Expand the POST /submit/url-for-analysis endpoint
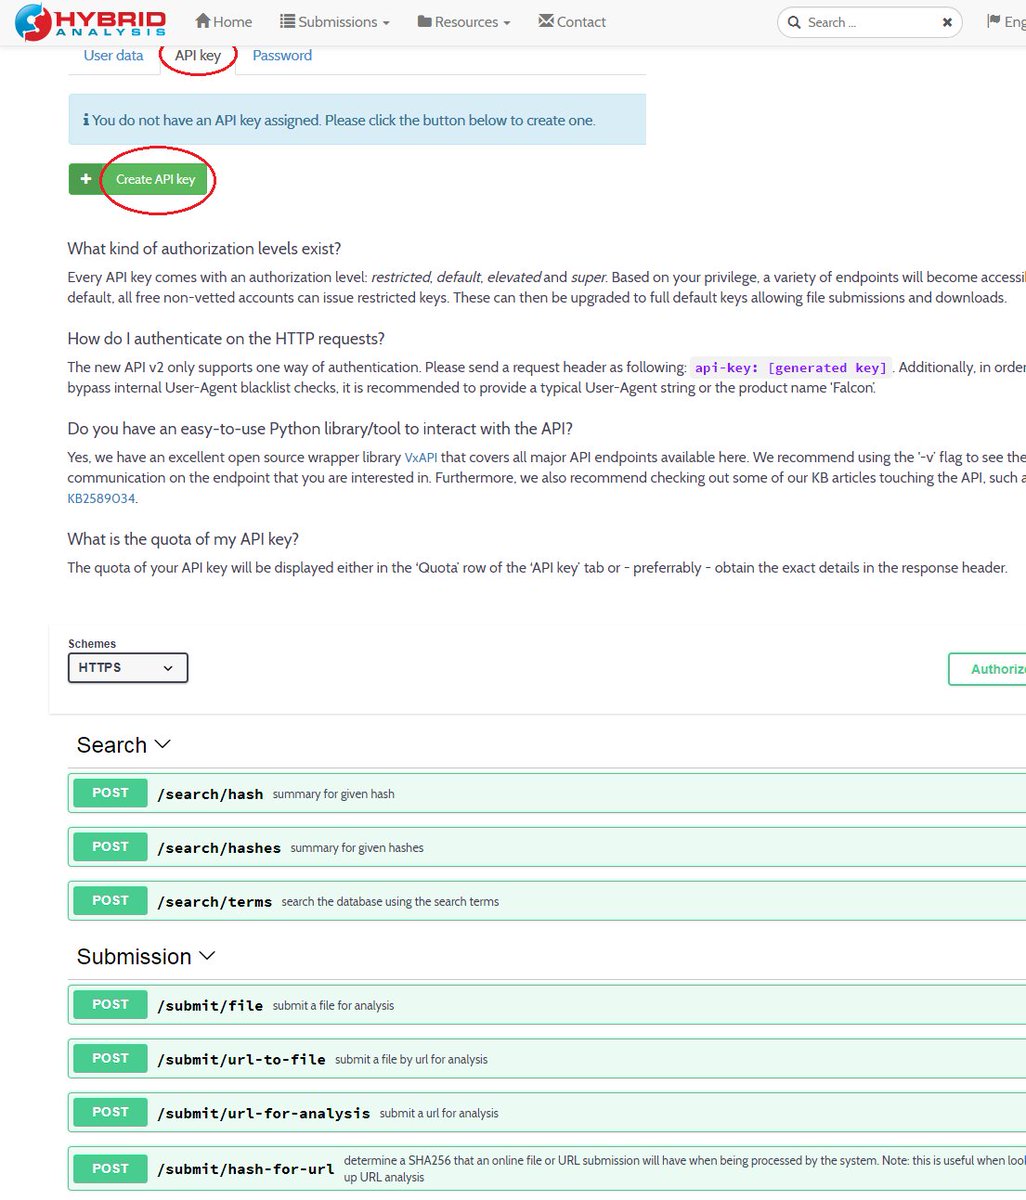The image size is (1026, 1200). click(547, 1113)
